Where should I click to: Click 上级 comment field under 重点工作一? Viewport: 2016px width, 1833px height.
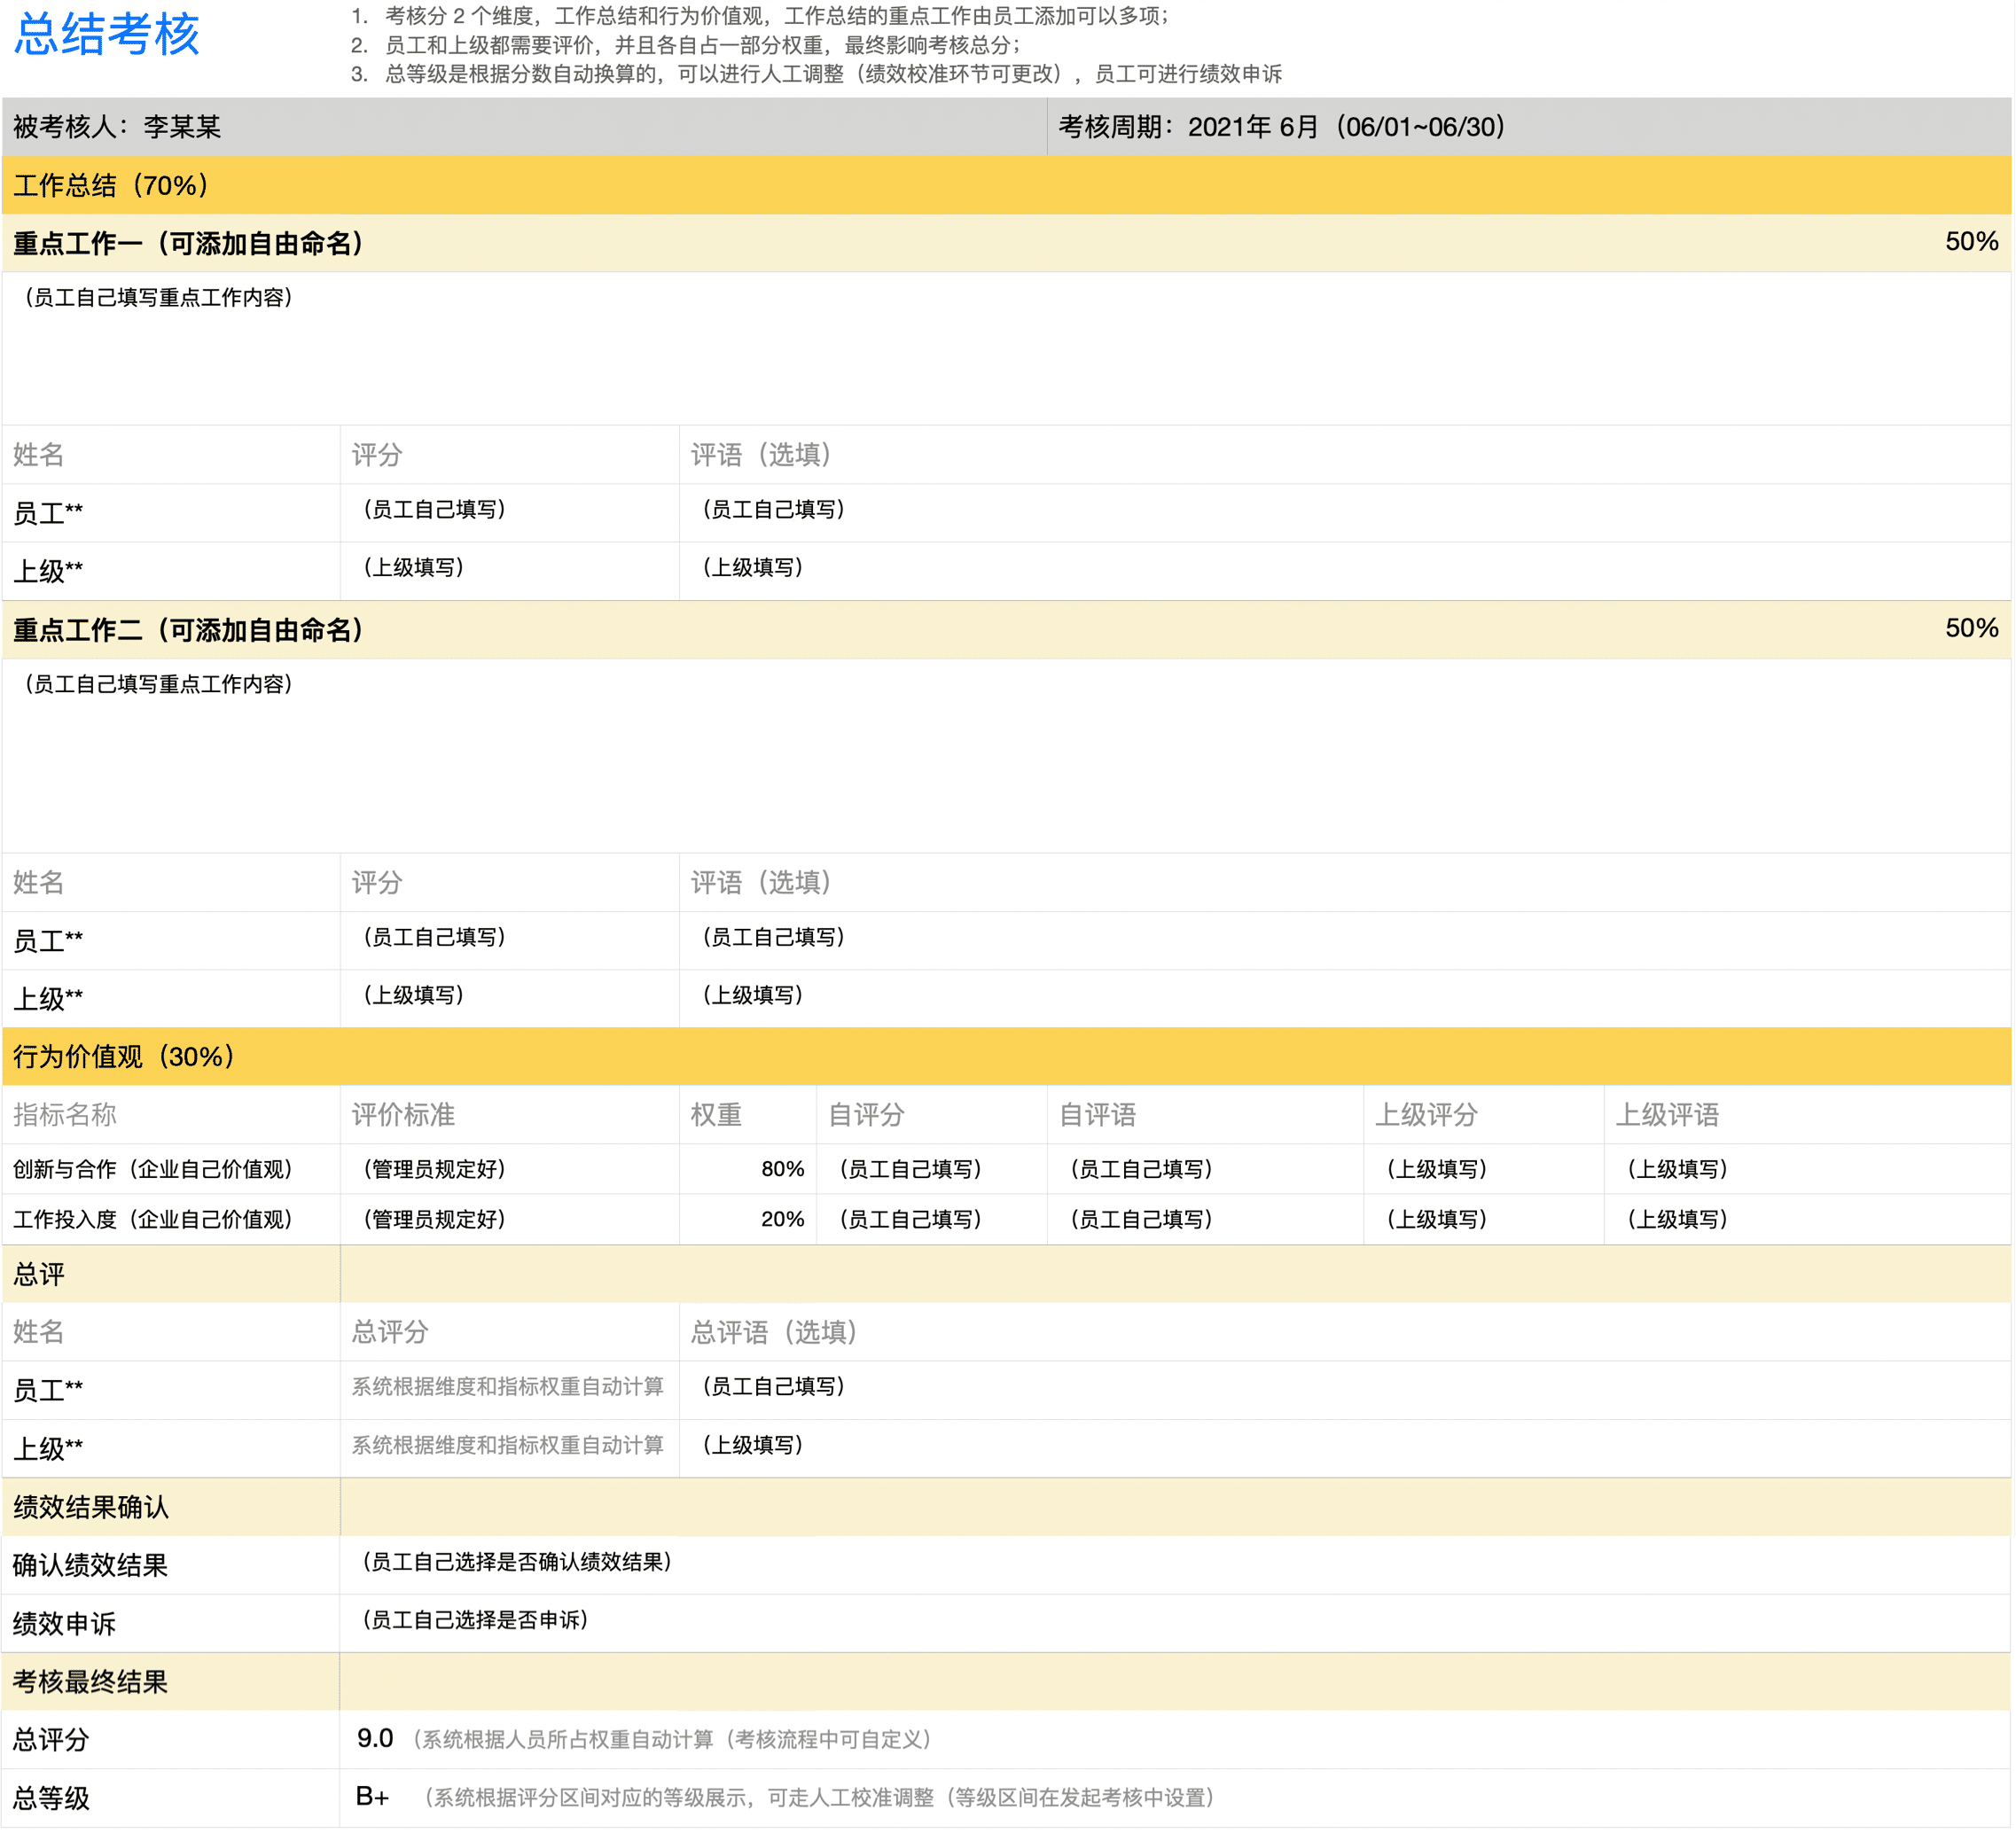[1345, 571]
